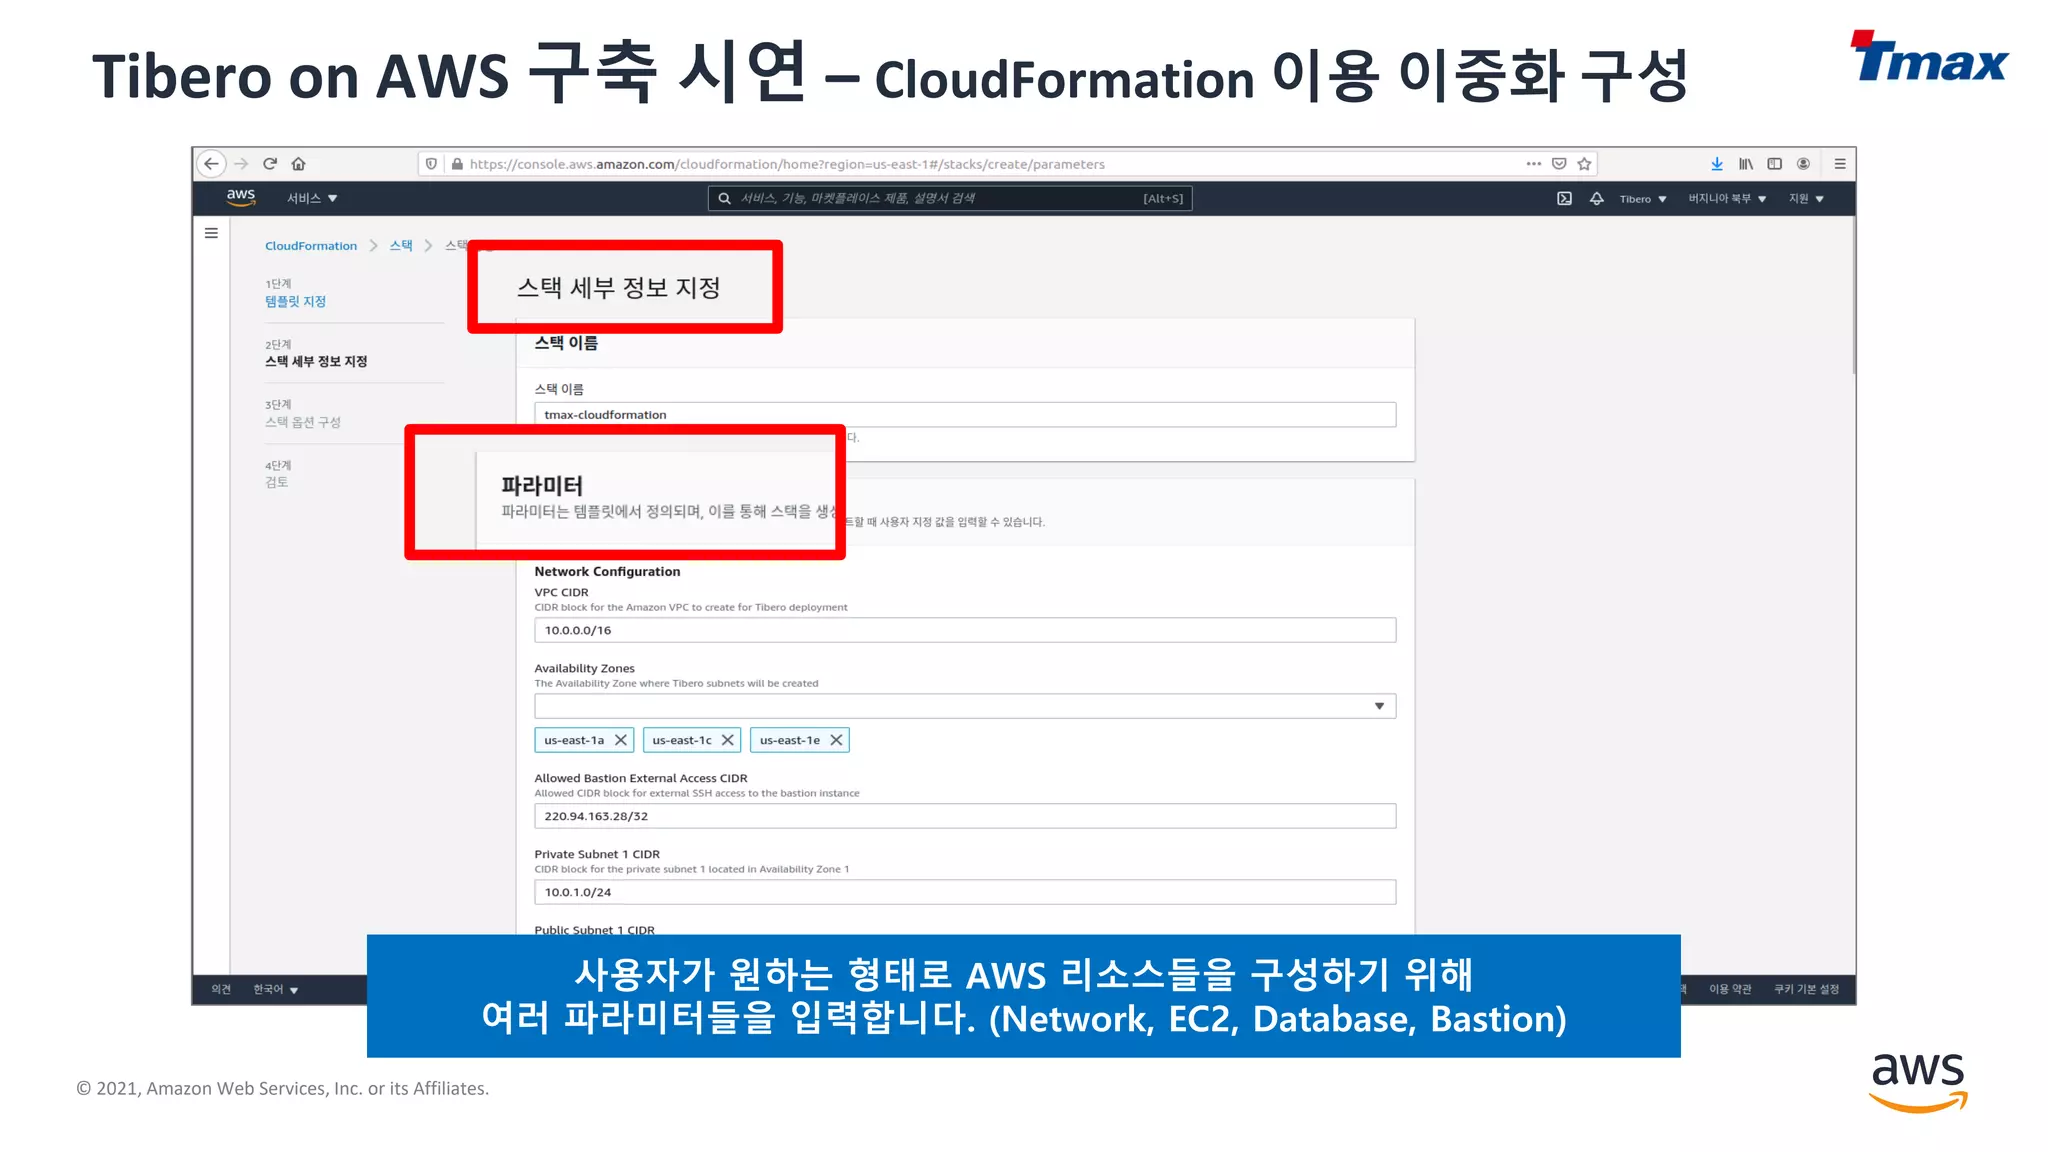Viewport: 2048px width, 1152px height.
Task: Select step 2 스택 세부 정보 지정
Action: 316,361
